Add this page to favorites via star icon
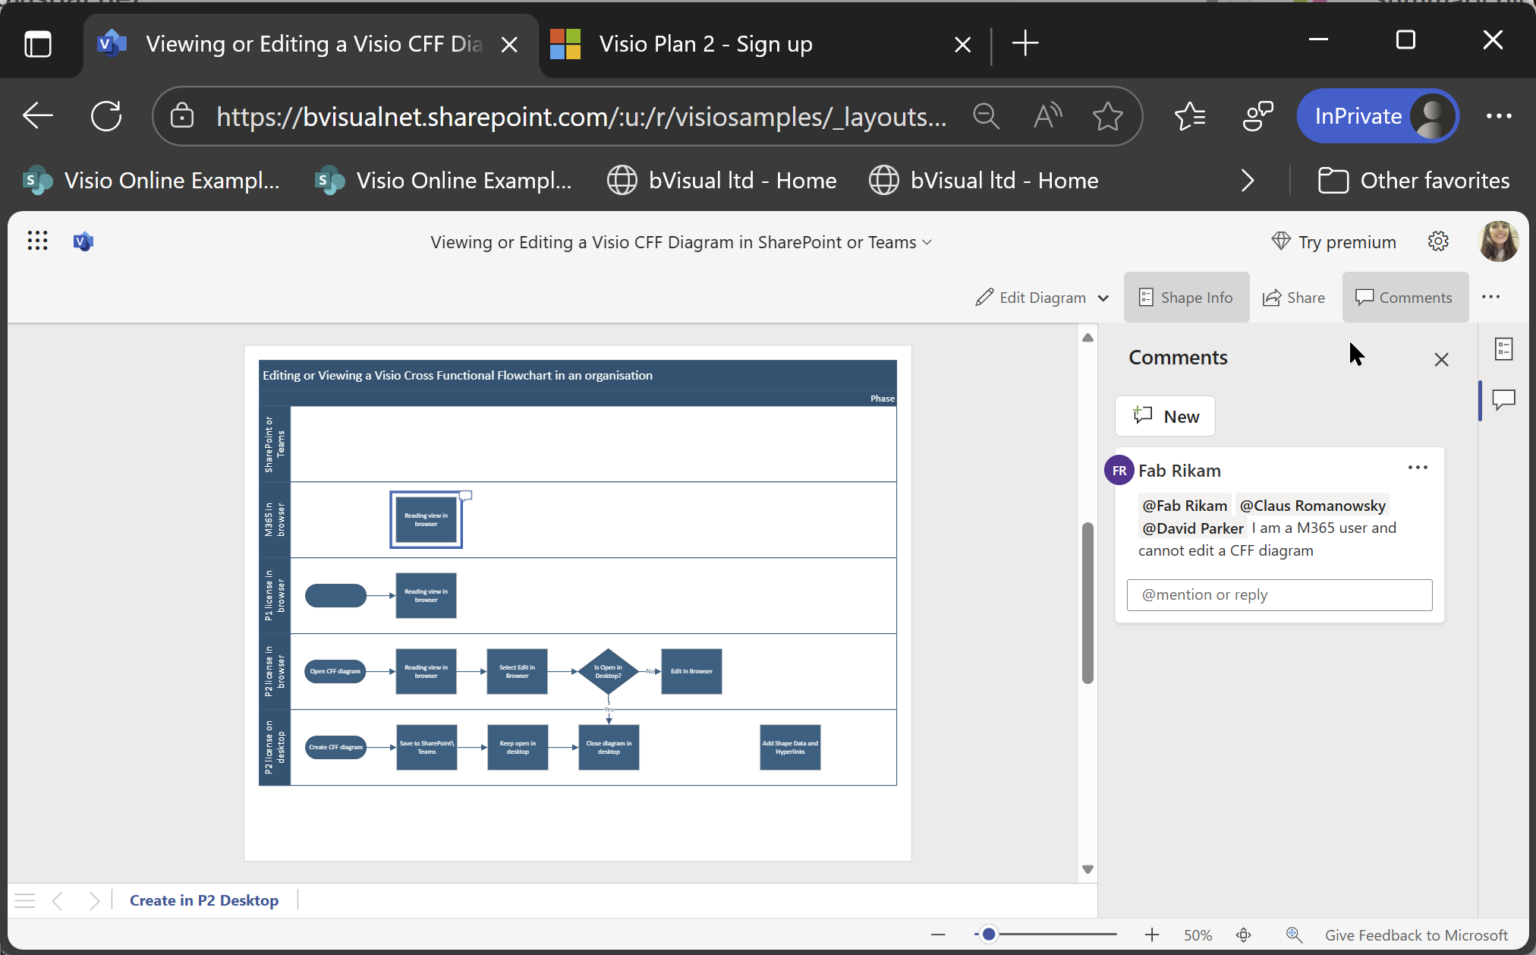 point(1108,116)
